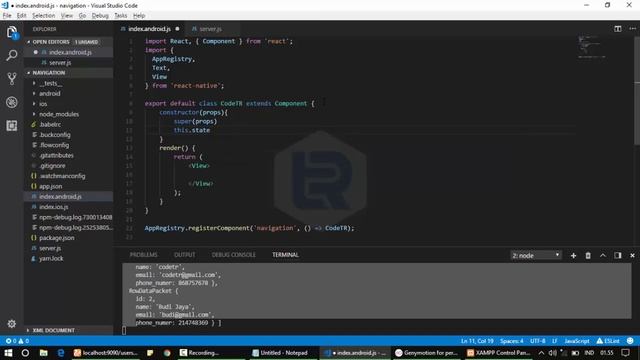The height and width of the screenshot is (360, 640).
Task: Switch to XAMPP Control Panel in taskbar
Action: (499, 353)
